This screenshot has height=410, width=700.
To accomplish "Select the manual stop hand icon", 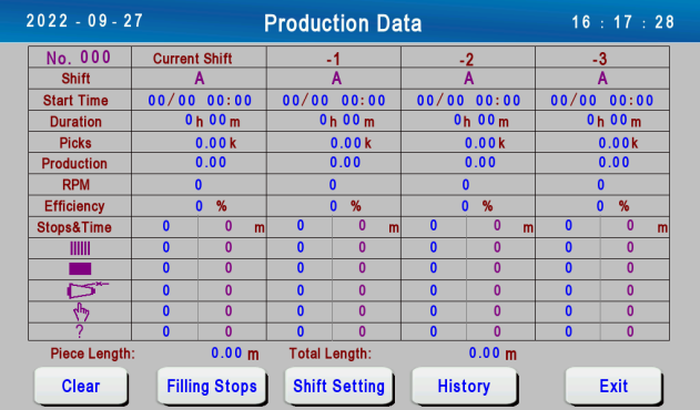I will [81, 312].
